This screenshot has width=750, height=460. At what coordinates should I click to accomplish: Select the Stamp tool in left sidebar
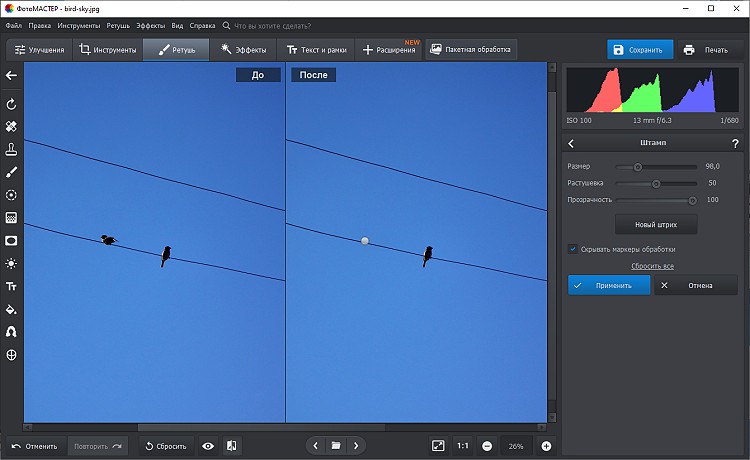point(11,149)
